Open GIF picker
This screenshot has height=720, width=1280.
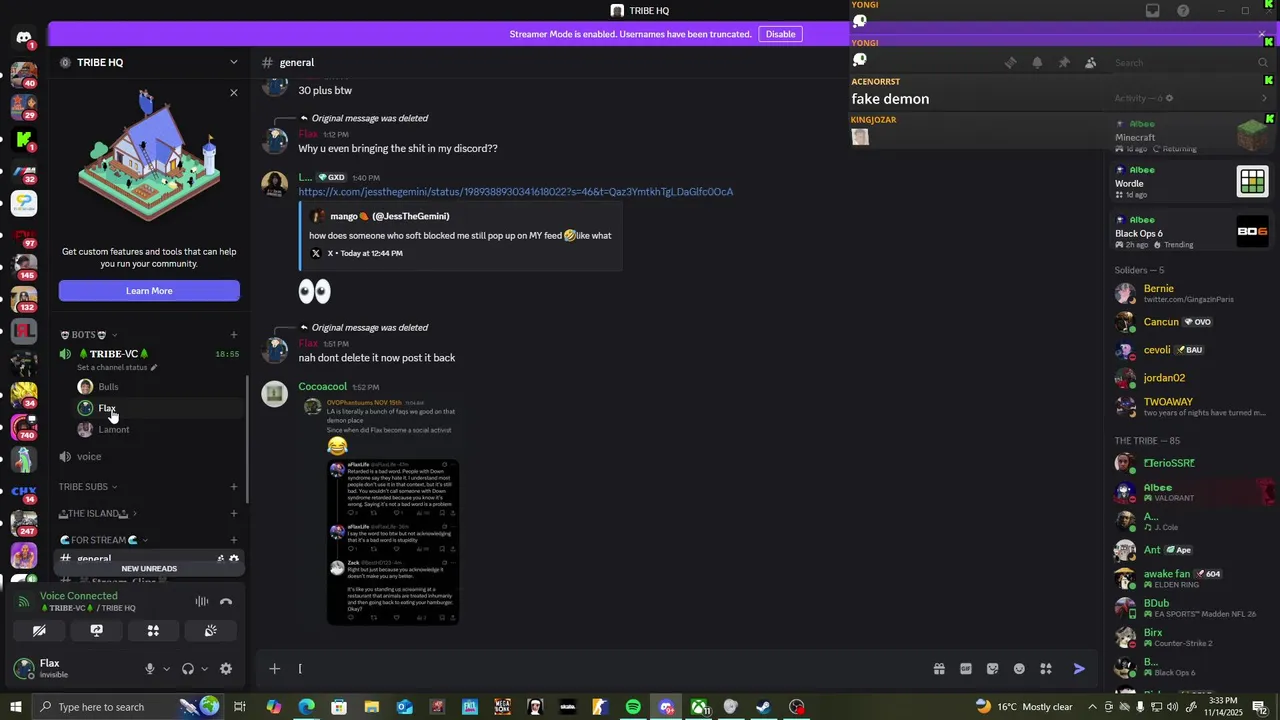click(x=966, y=669)
